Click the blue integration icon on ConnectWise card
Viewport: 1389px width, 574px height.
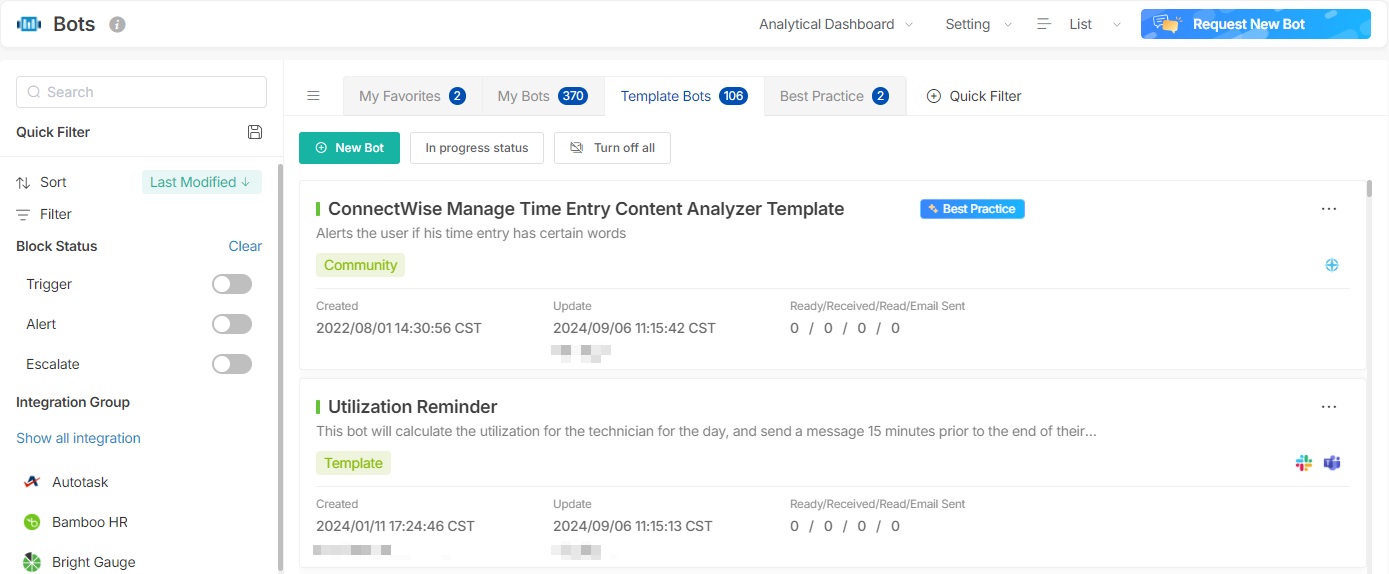[1331, 265]
